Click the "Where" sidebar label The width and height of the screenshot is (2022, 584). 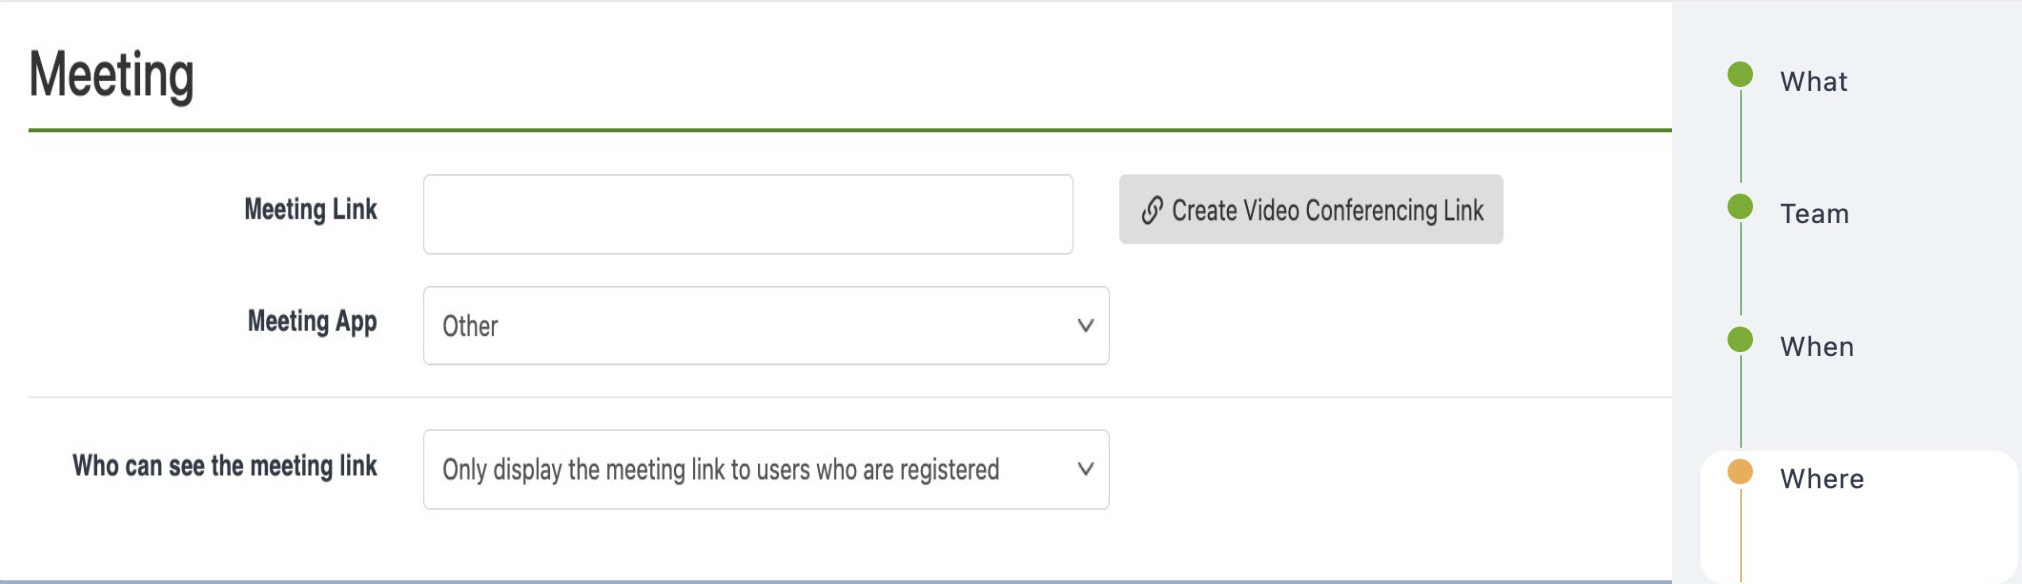coord(1821,479)
